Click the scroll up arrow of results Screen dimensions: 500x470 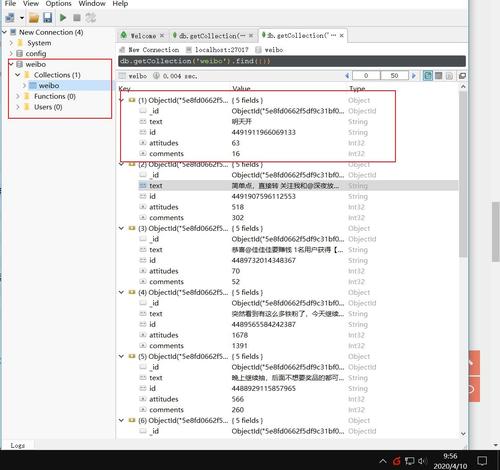[x=463, y=87]
